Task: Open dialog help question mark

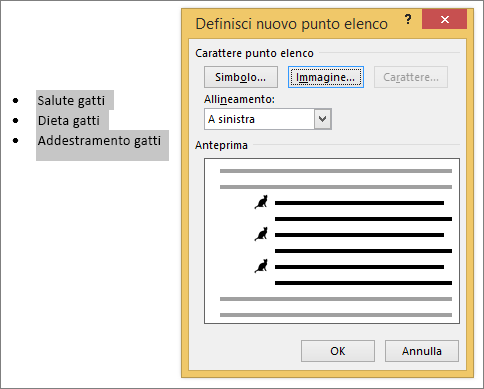Action: (x=408, y=19)
